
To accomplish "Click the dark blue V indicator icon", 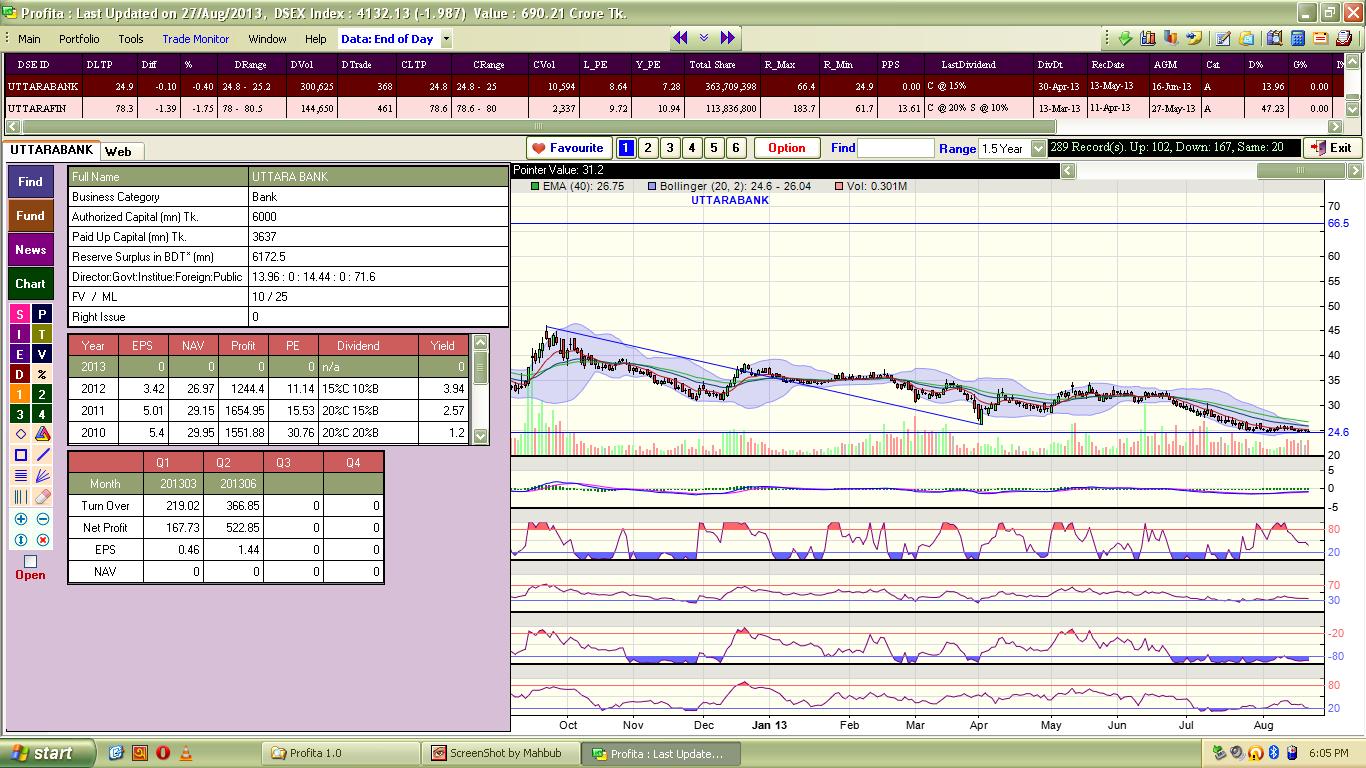I will [x=42, y=354].
